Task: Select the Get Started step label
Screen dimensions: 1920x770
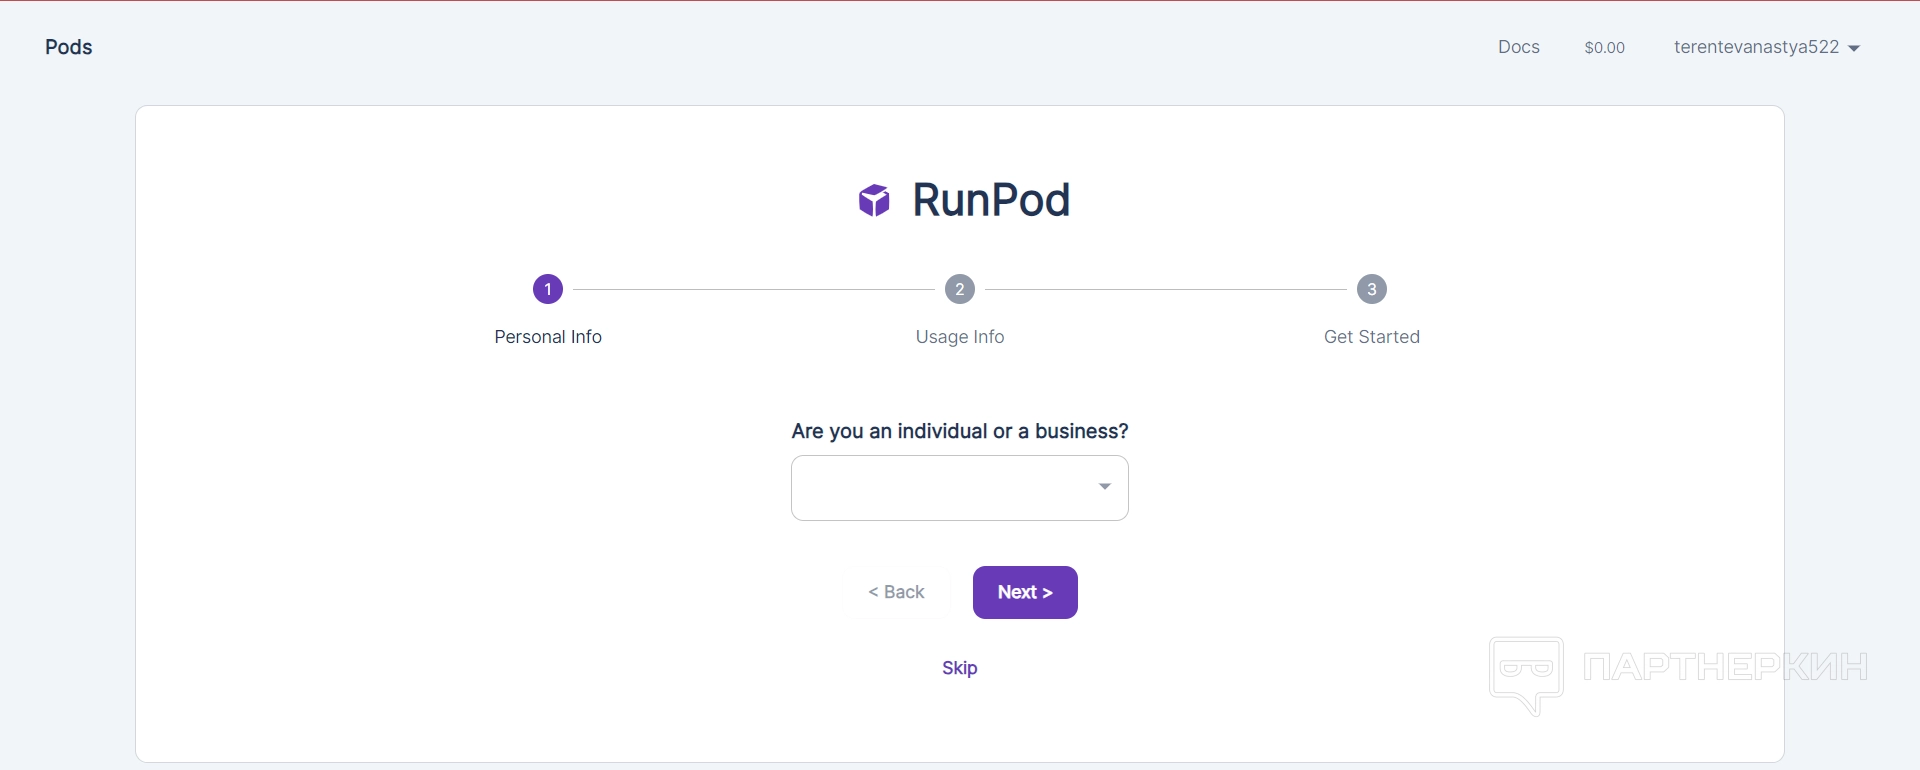Action: (1372, 337)
